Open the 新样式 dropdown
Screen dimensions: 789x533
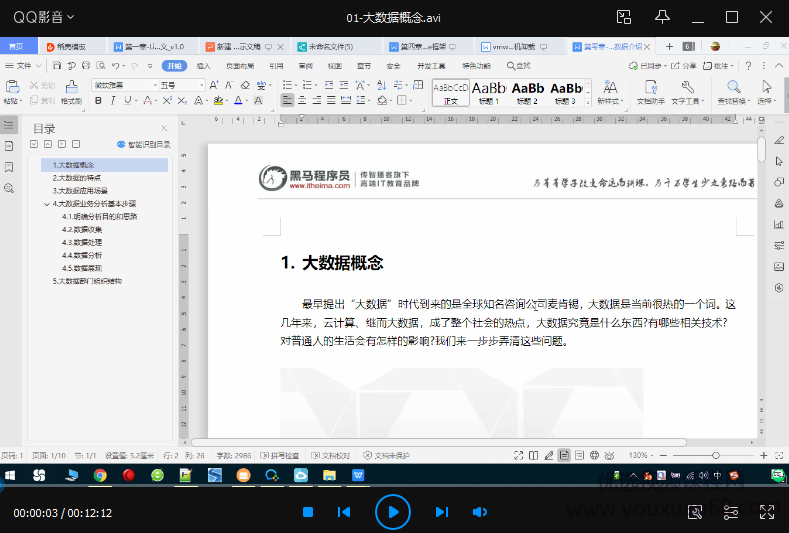point(610,92)
